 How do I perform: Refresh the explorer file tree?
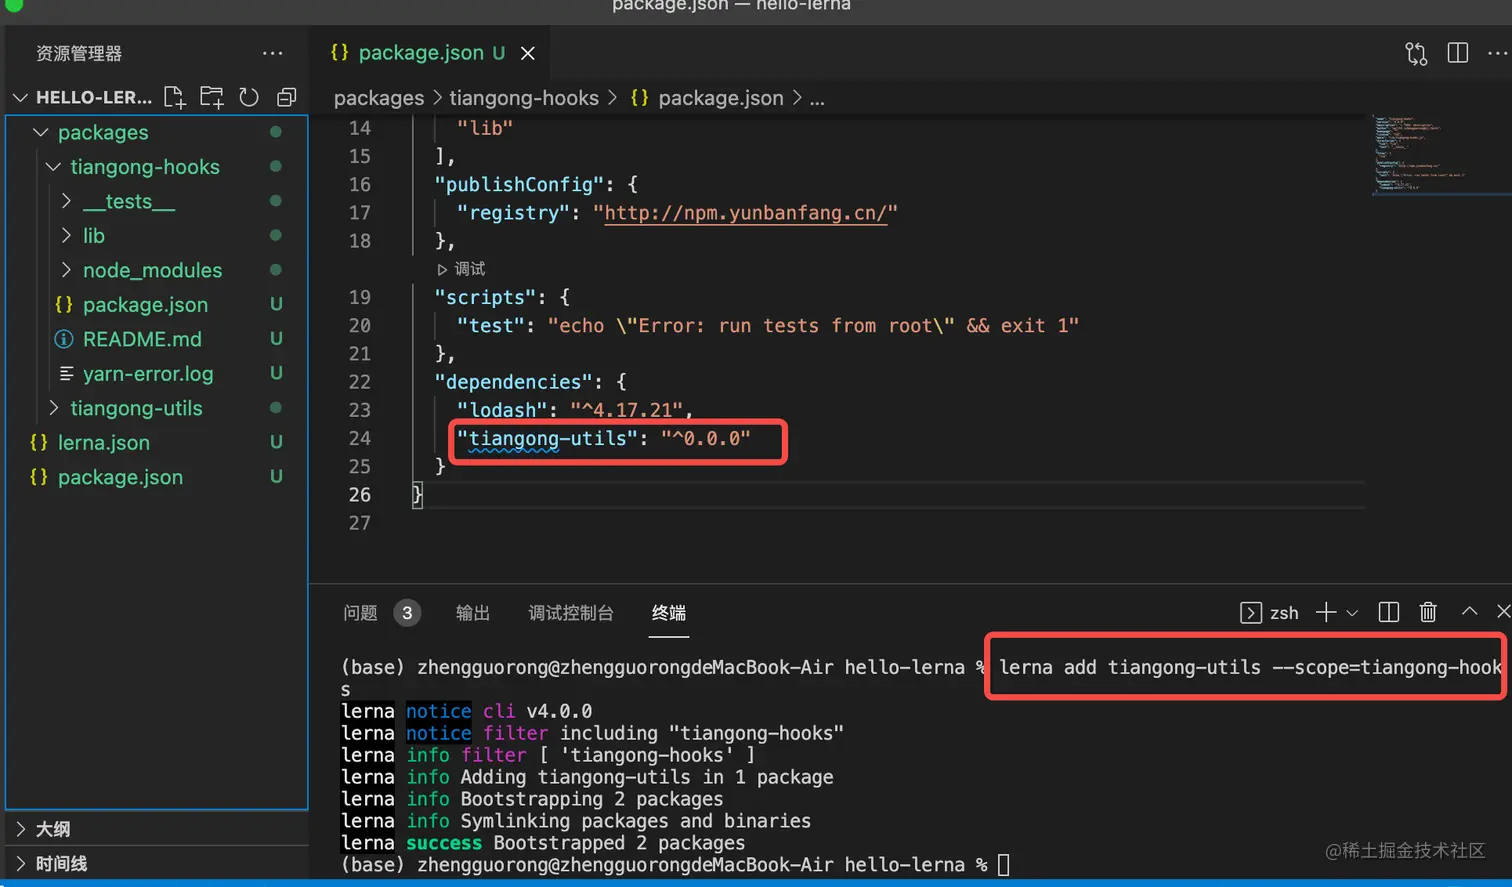point(249,97)
